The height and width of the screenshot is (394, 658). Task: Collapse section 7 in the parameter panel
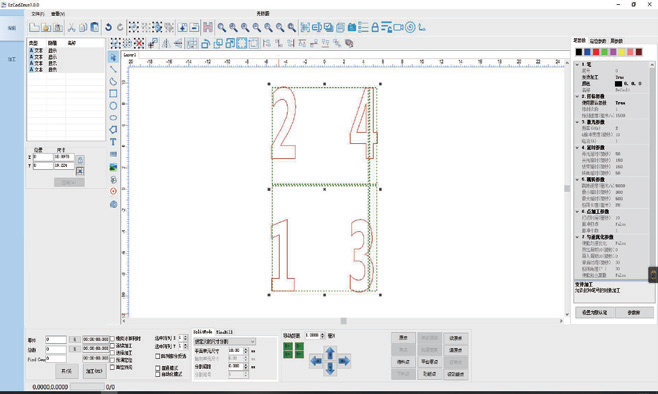pyautogui.click(x=577, y=237)
